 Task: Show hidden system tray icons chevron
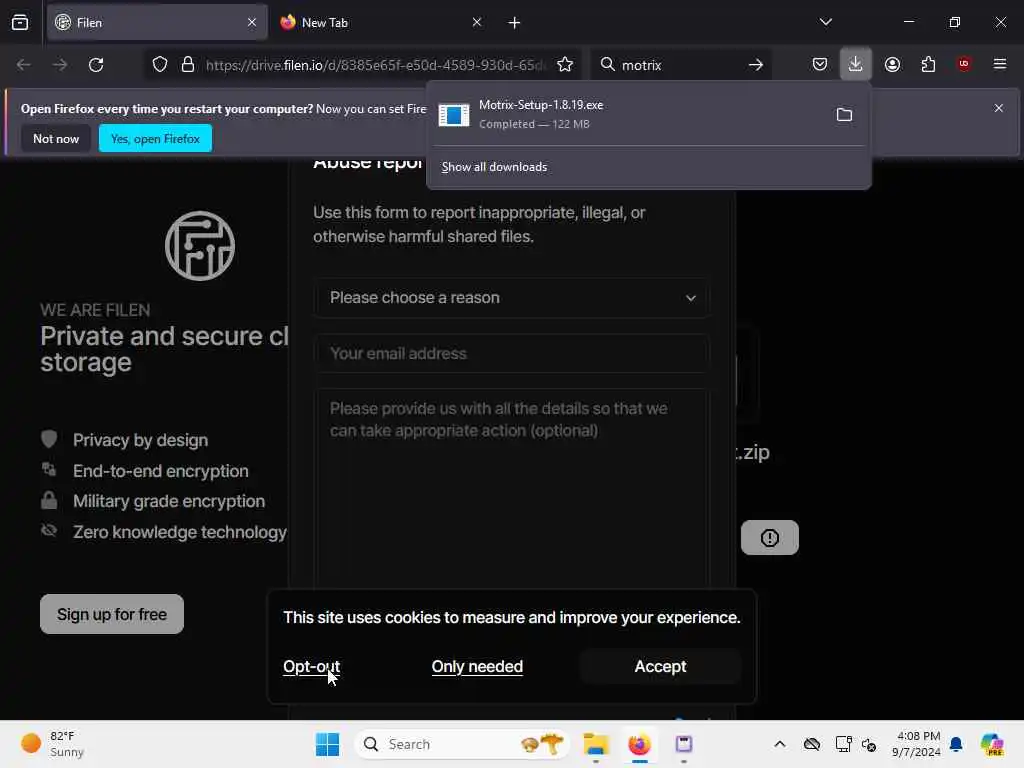780,744
